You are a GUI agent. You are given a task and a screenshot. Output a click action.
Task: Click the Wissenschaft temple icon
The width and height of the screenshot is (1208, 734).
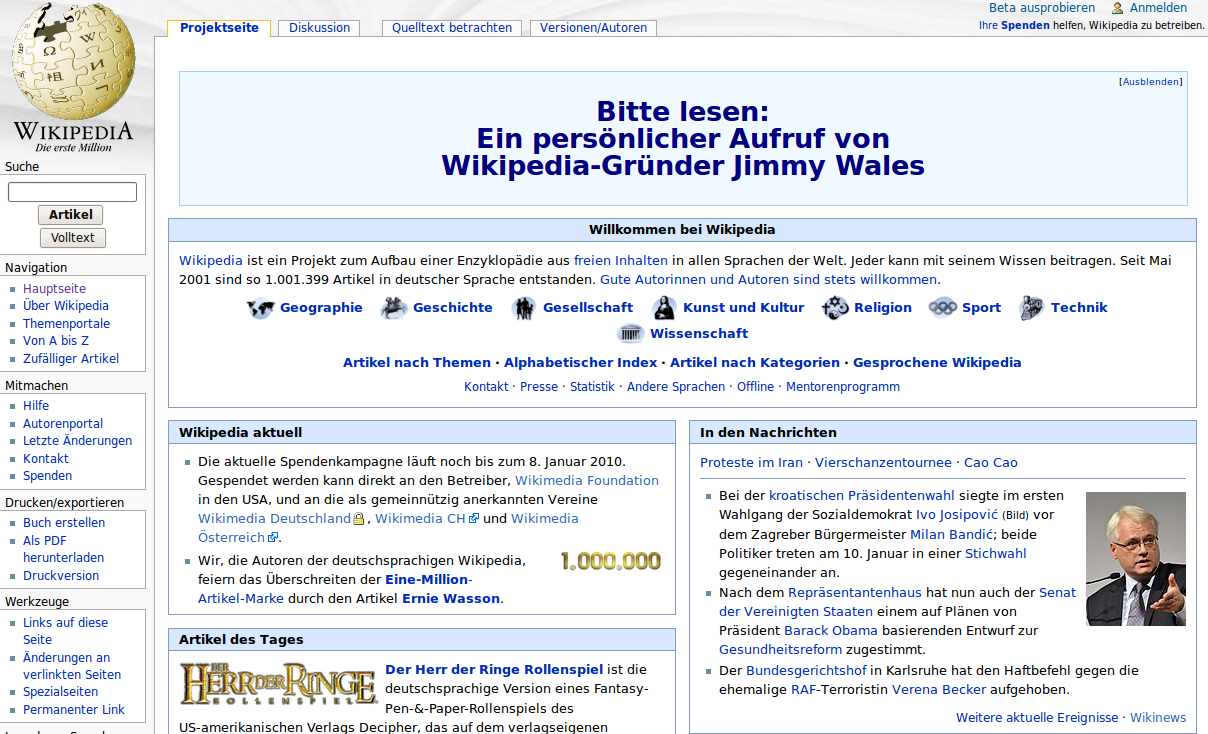pyautogui.click(x=631, y=334)
